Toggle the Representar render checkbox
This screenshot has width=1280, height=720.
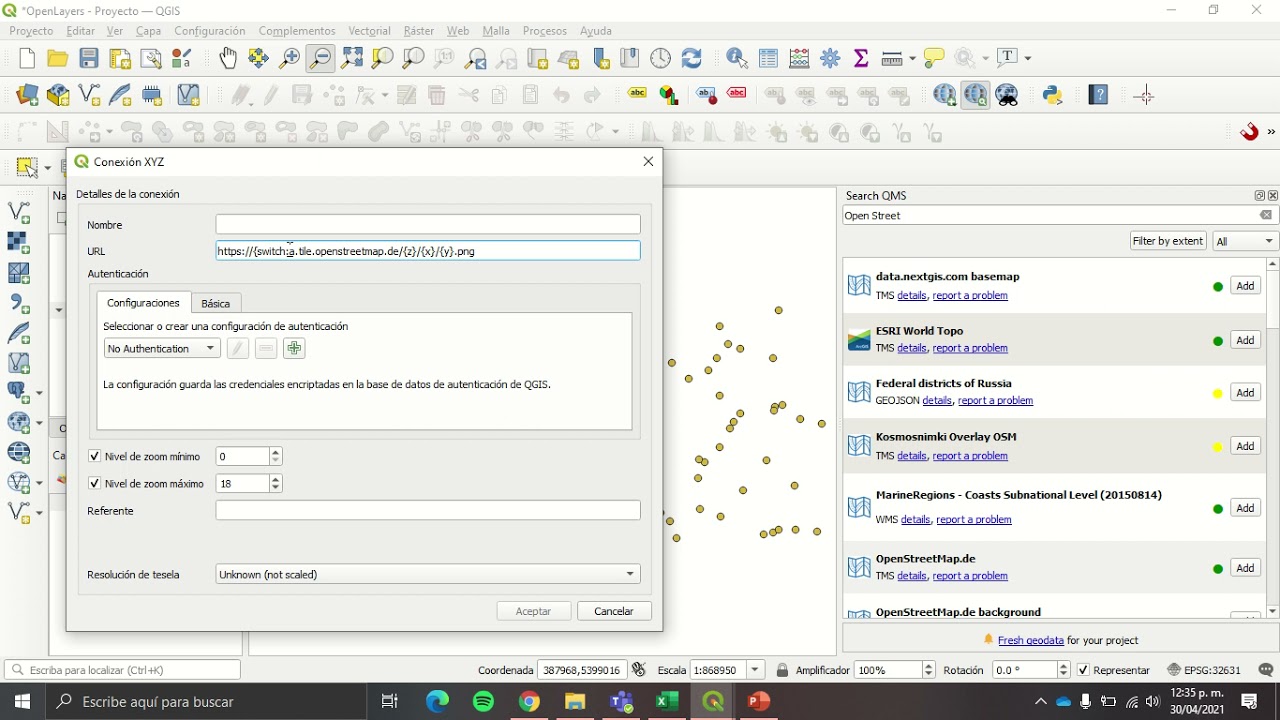(x=1083, y=670)
